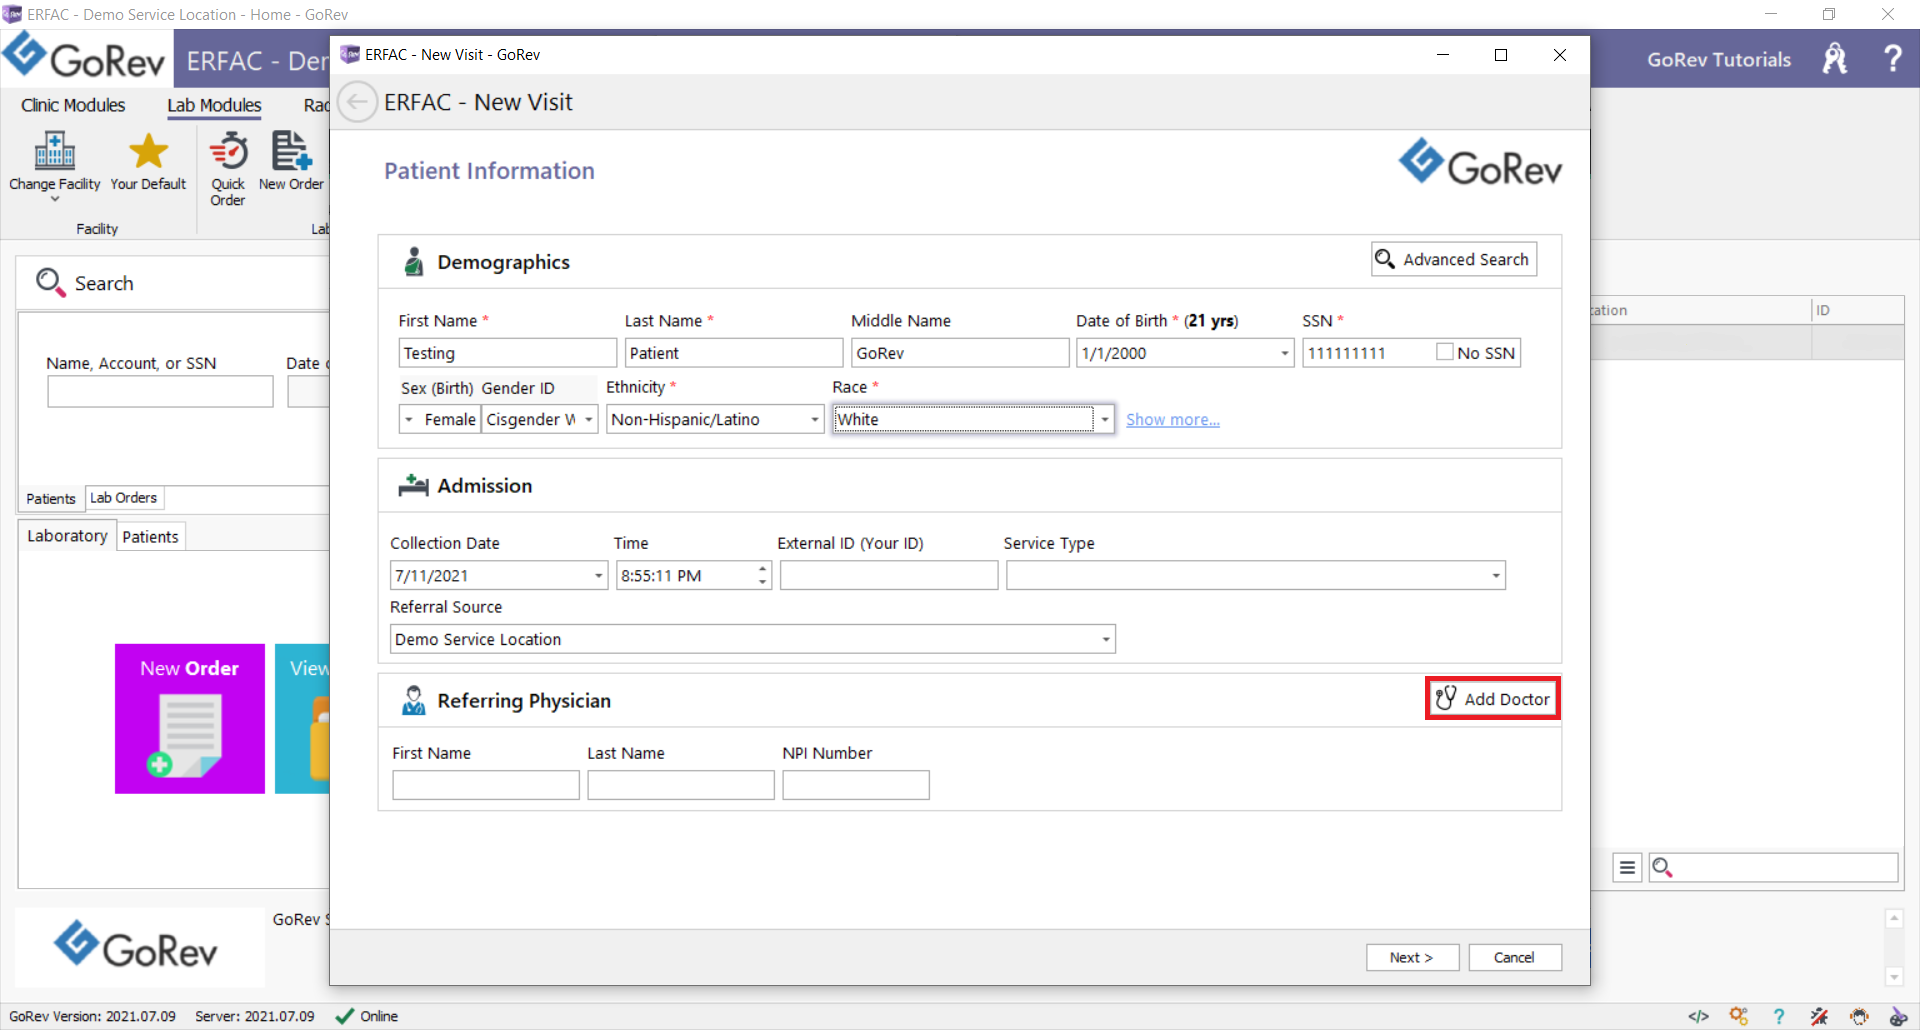This screenshot has width=1920, height=1030.
Task: Click the Online status indicator
Action: coord(366,1016)
